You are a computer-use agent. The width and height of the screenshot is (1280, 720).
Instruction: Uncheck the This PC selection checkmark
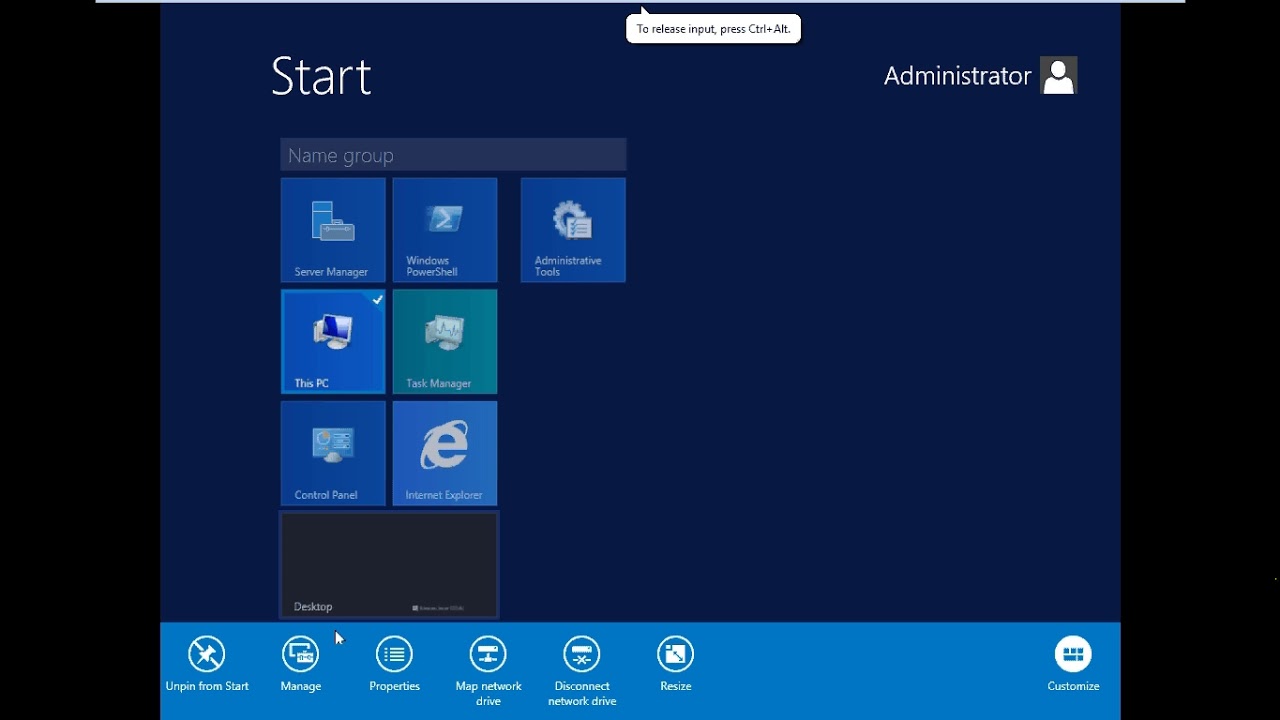coord(377,299)
